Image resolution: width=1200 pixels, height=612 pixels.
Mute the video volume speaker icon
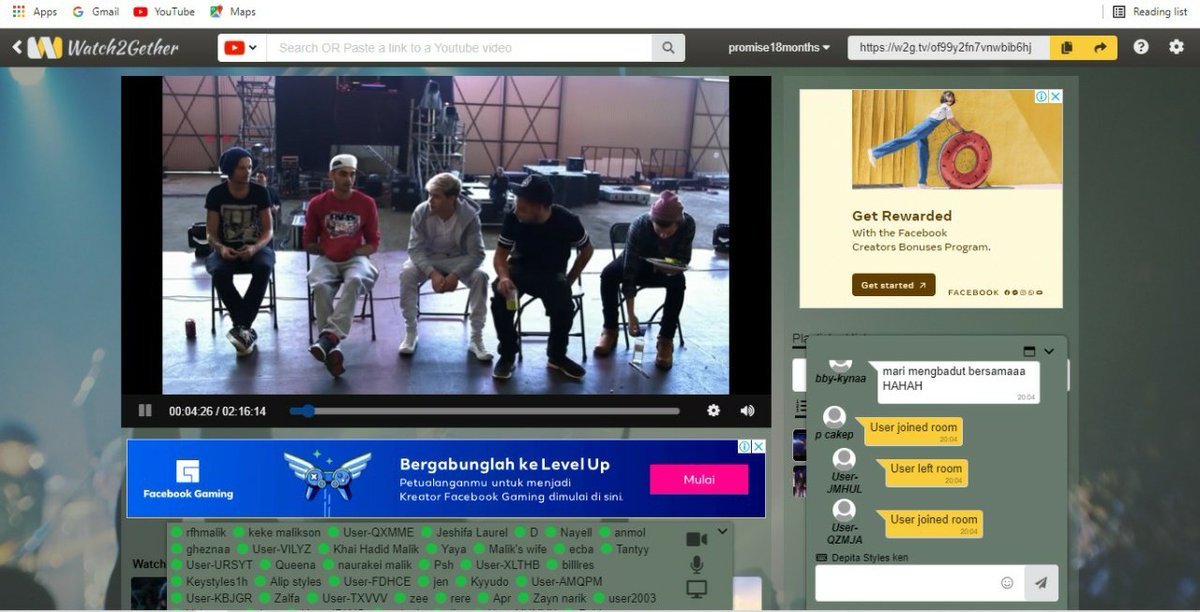tap(747, 410)
